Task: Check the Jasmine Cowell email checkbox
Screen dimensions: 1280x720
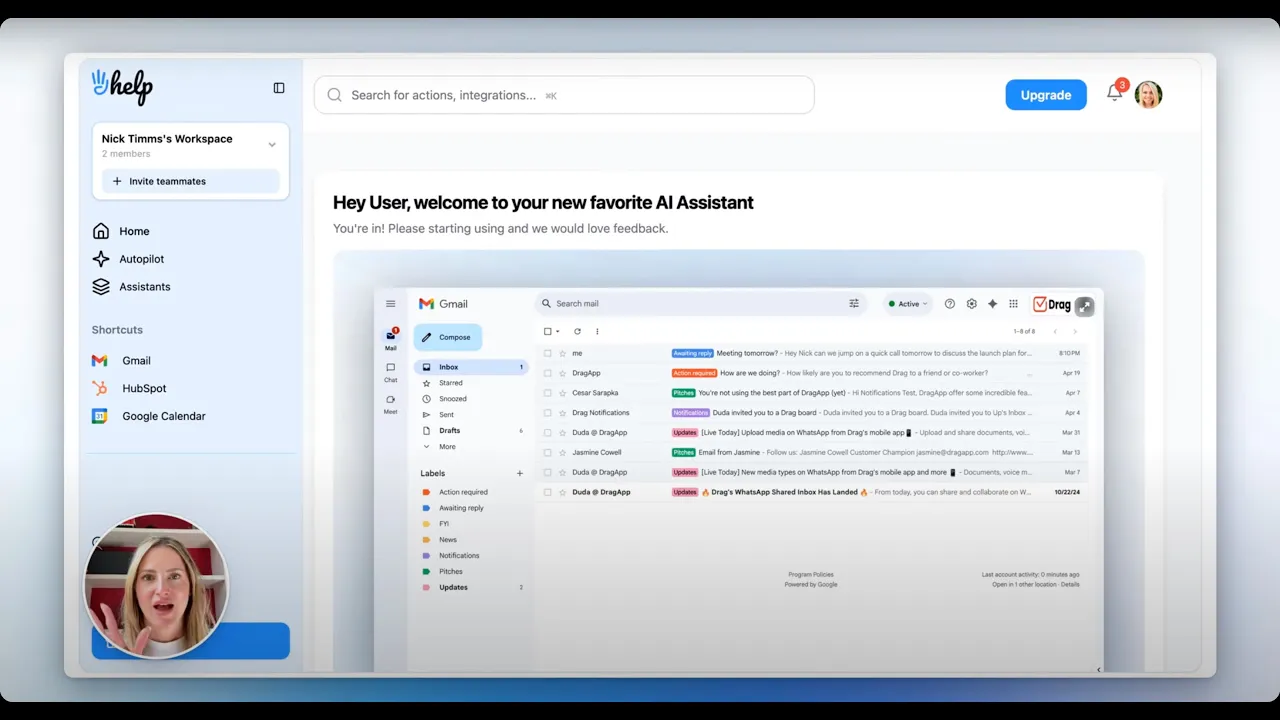Action: (547, 452)
